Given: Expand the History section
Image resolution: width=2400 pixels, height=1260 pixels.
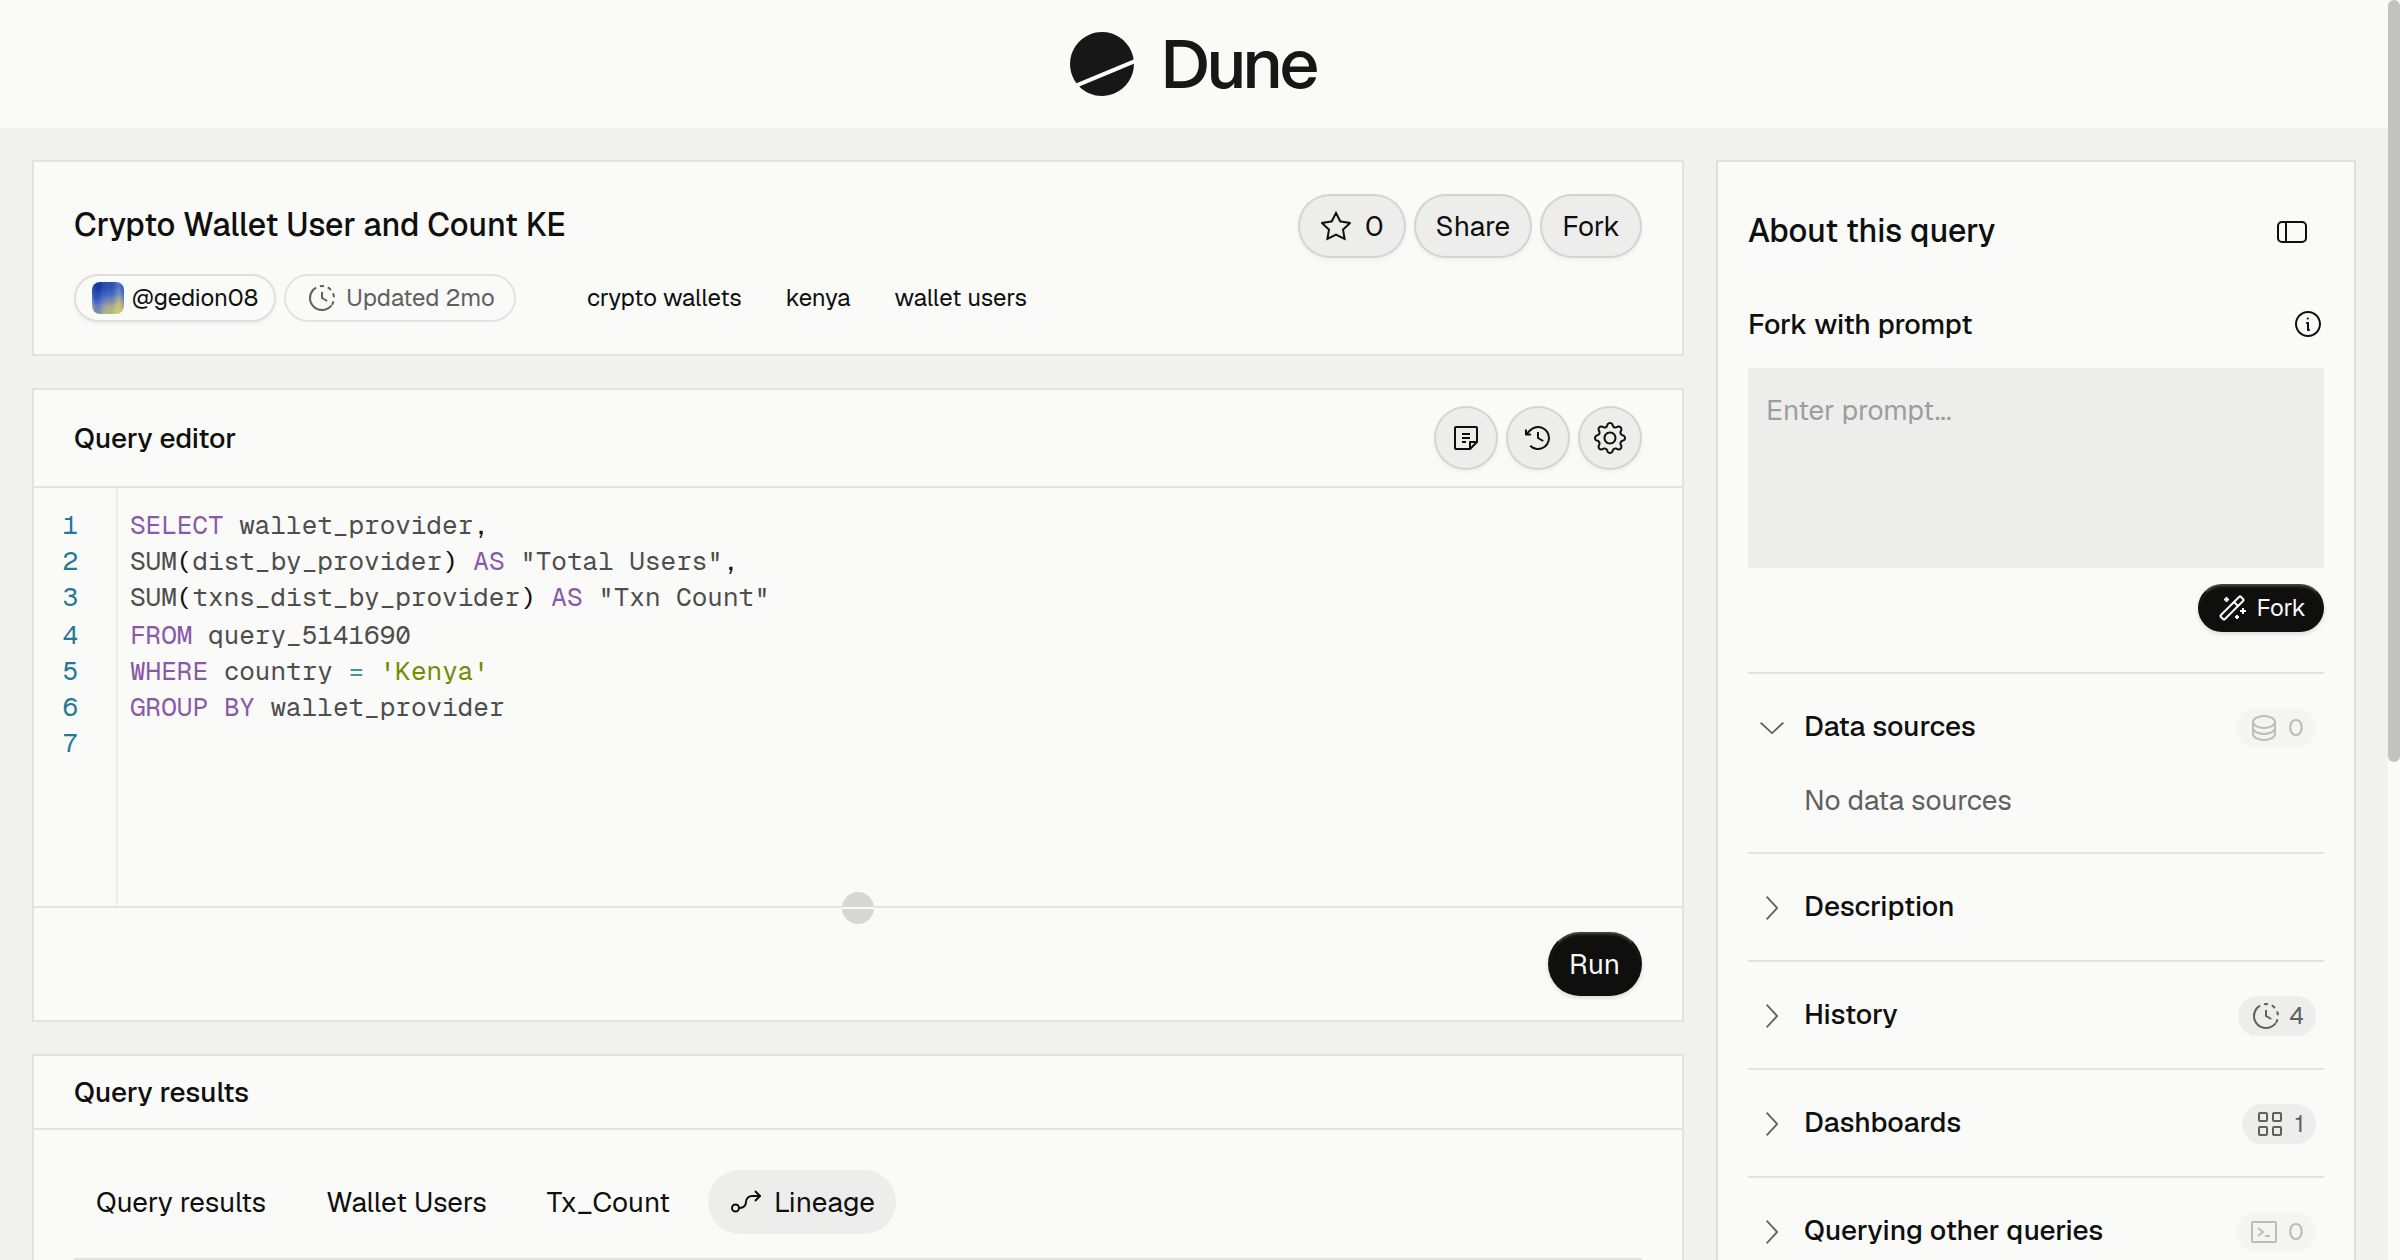Looking at the screenshot, I should point(1771,1015).
